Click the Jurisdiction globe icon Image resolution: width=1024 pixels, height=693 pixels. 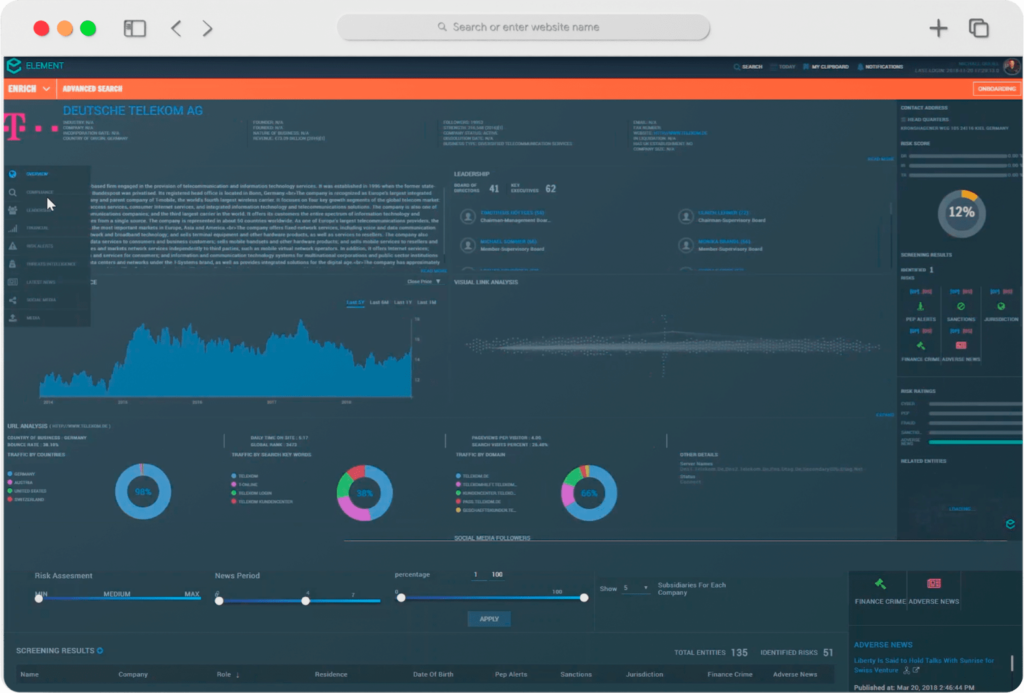1000,306
